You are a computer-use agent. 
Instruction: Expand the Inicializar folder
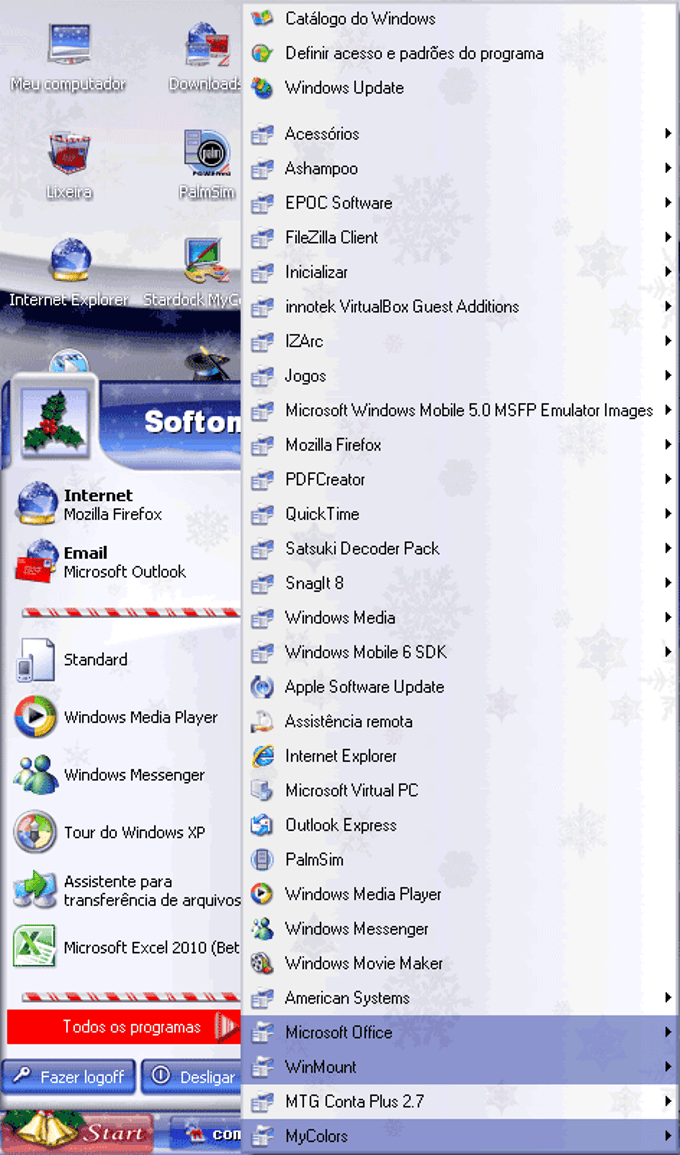pyautogui.click(x=460, y=272)
